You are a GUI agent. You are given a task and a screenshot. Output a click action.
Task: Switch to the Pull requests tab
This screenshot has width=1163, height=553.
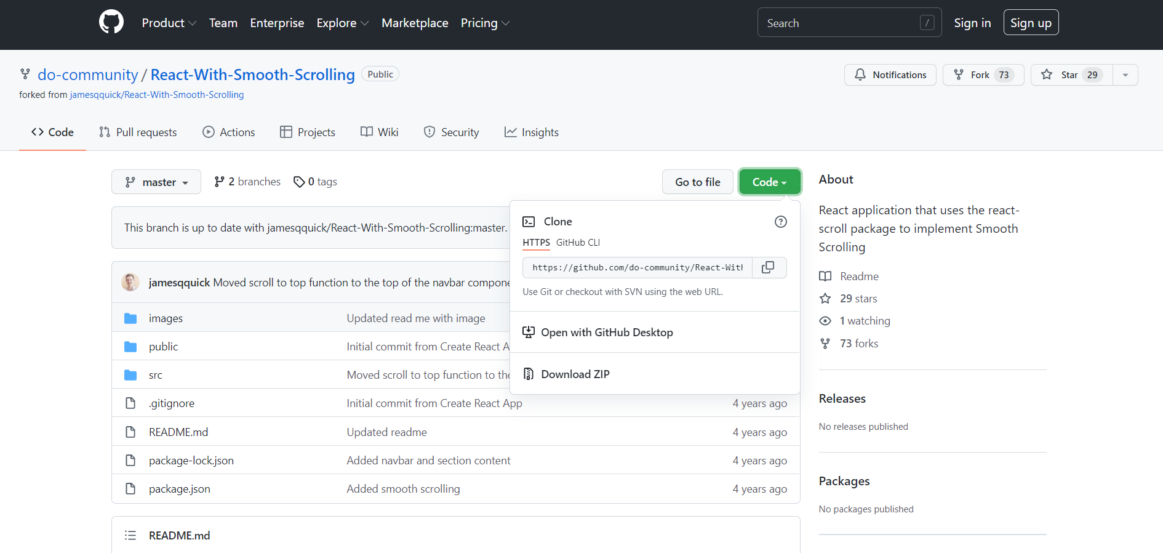(x=137, y=132)
